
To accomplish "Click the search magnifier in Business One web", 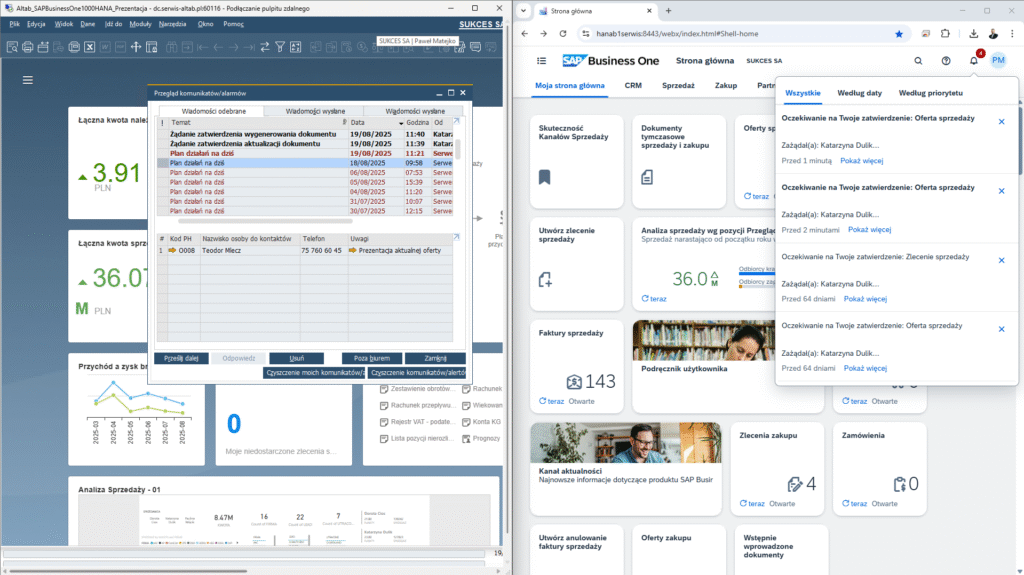I will tap(918, 61).
